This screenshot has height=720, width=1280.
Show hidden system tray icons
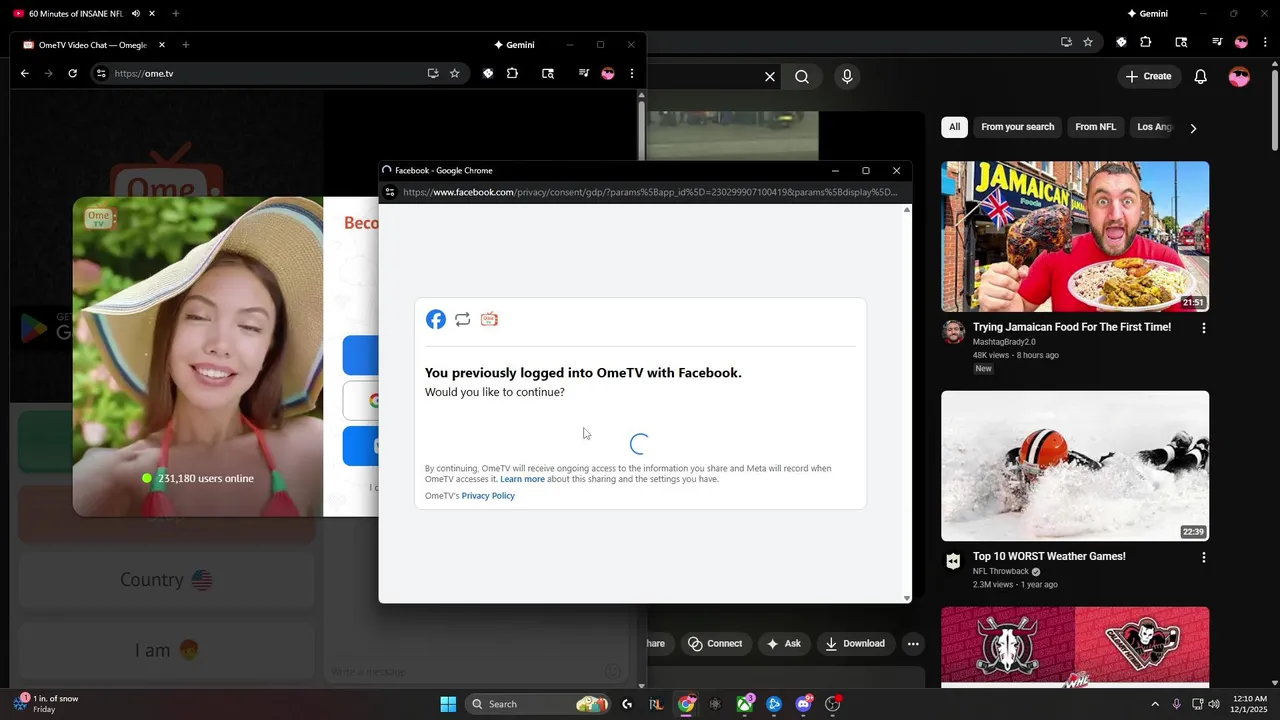click(x=1155, y=704)
